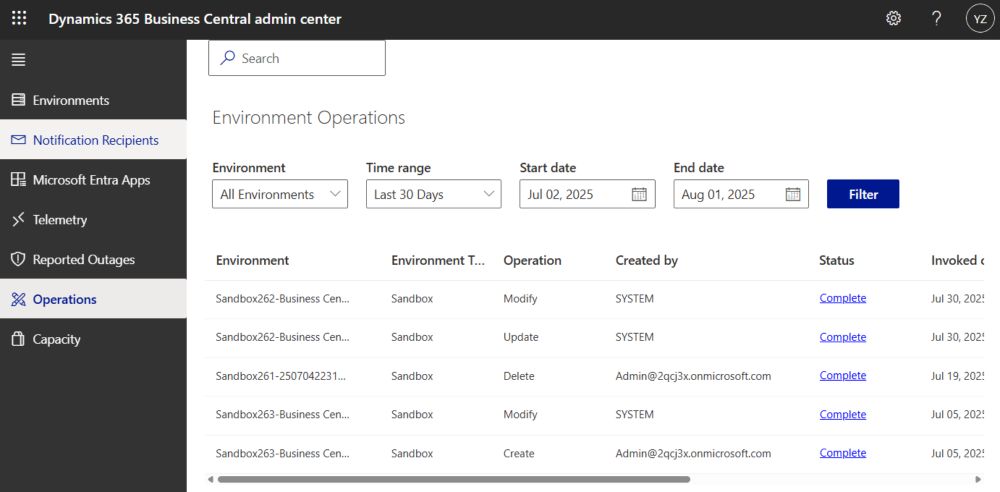Image resolution: width=1000 pixels, height=492 pixels.
Task: Click the blue Filter button
Action: pyautogui.click(x=863, y=194)
